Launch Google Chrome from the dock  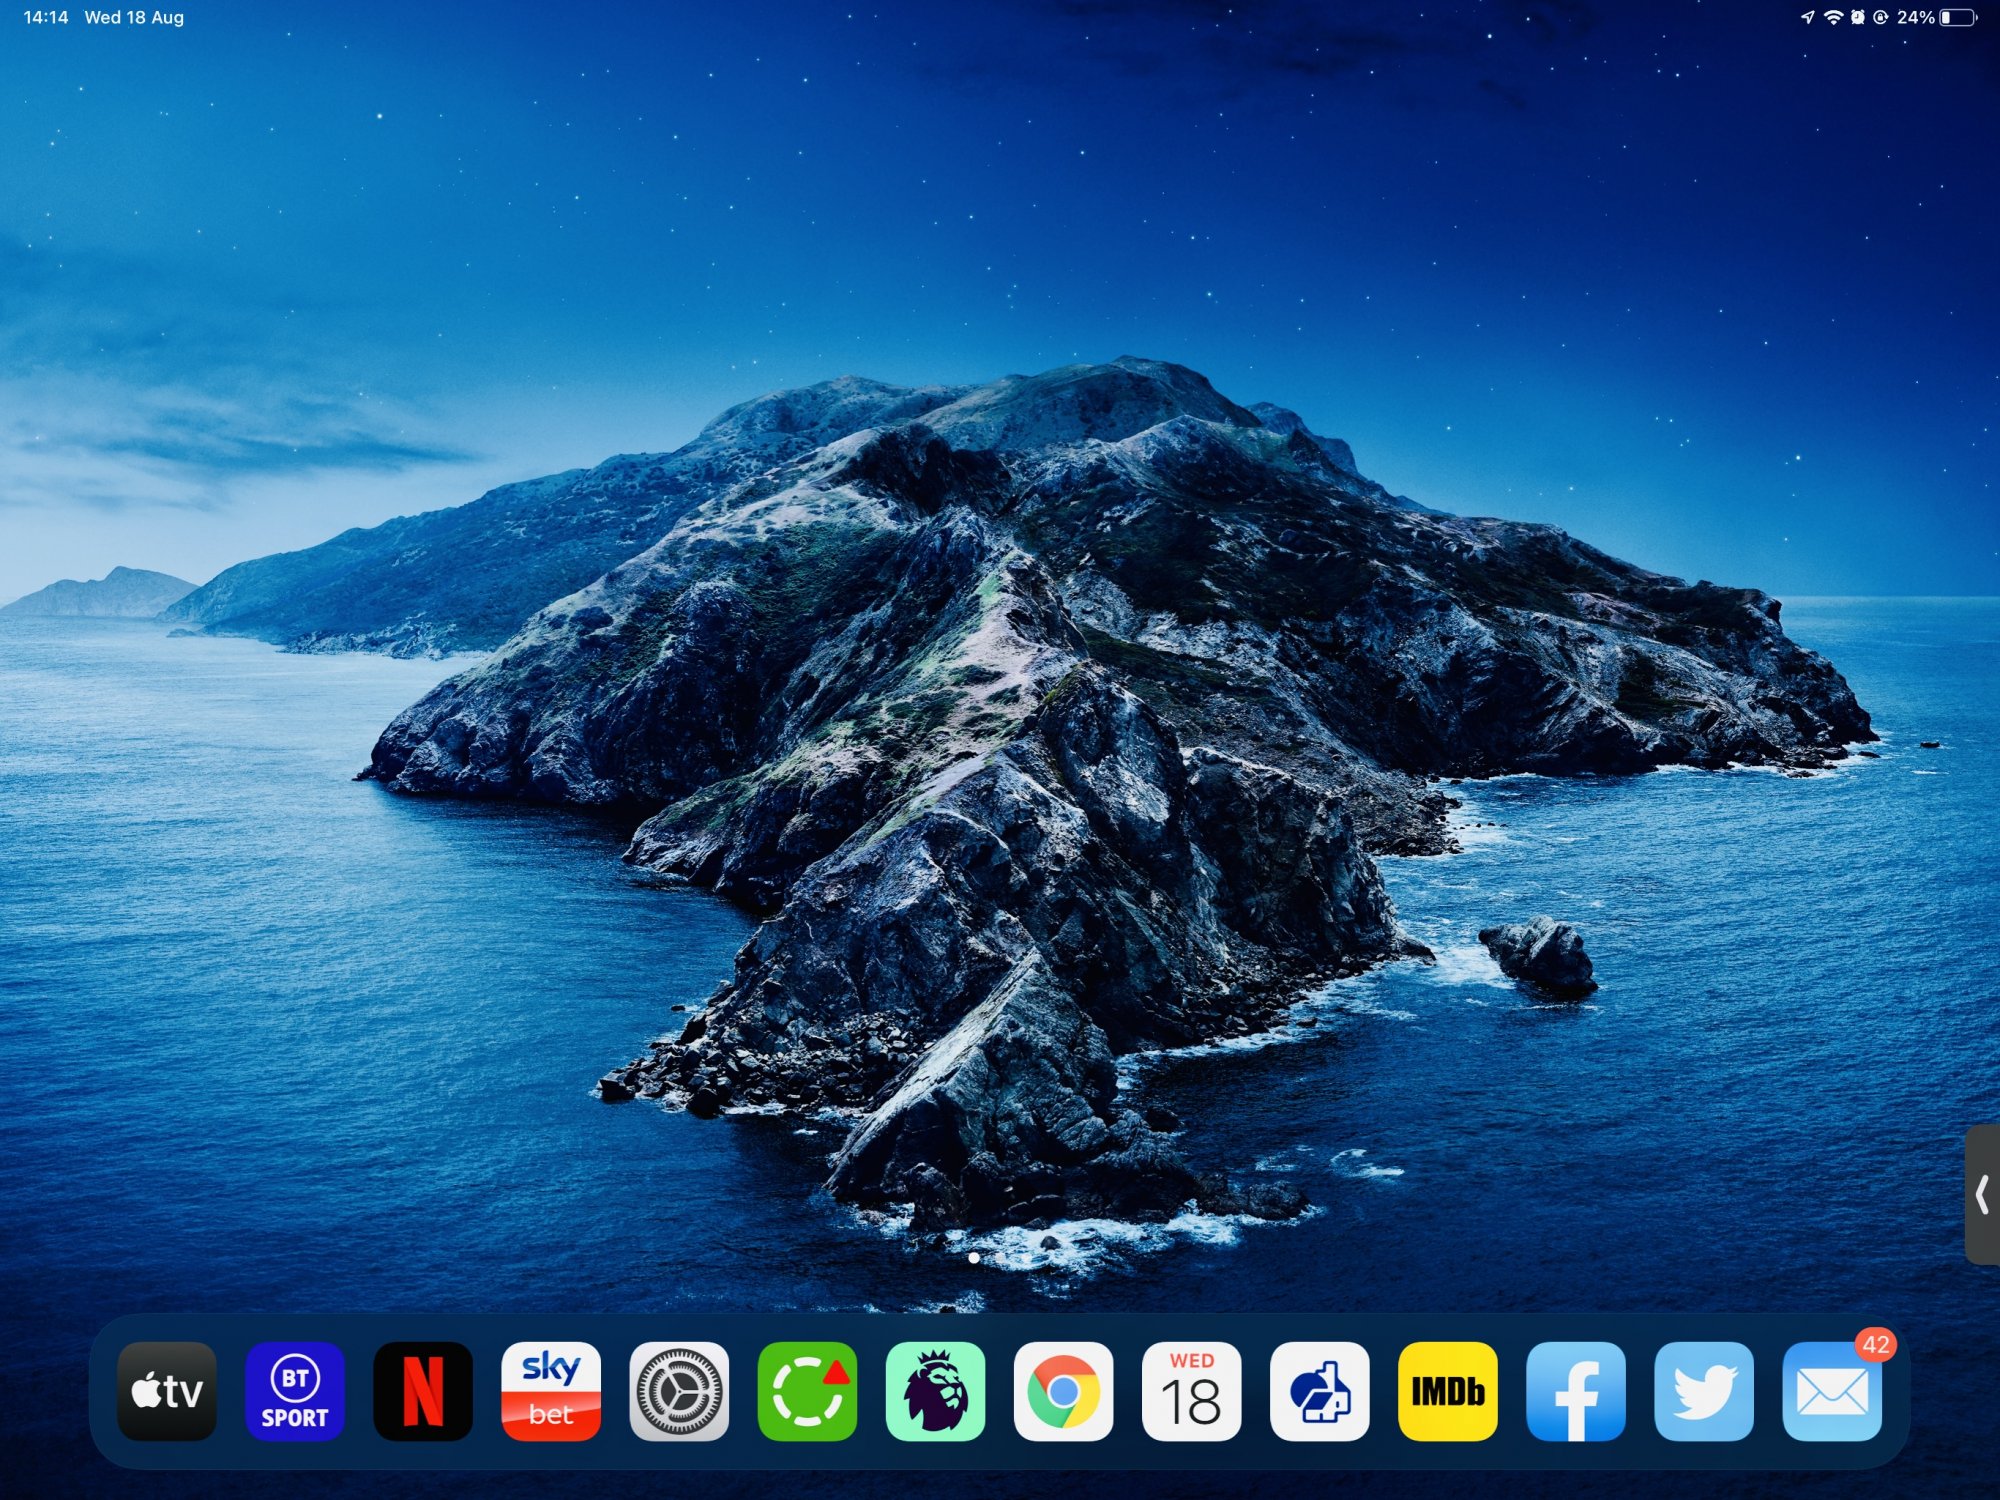[x=1063, y=1391]
